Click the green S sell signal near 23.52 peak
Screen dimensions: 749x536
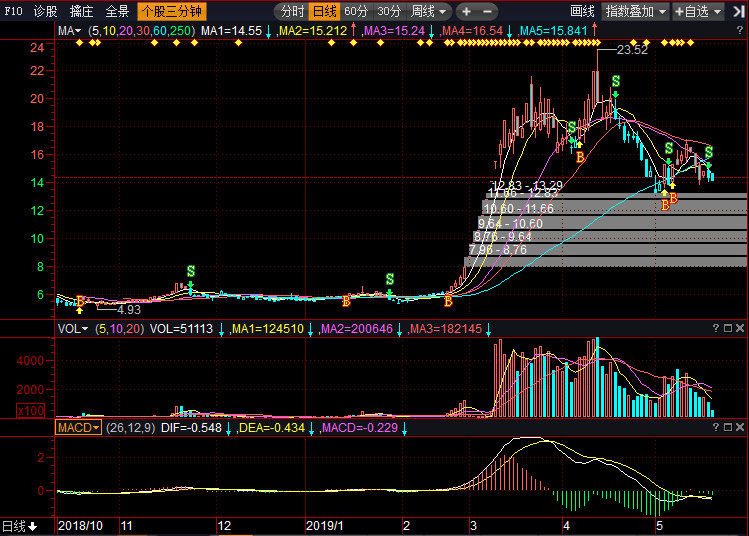615,81
